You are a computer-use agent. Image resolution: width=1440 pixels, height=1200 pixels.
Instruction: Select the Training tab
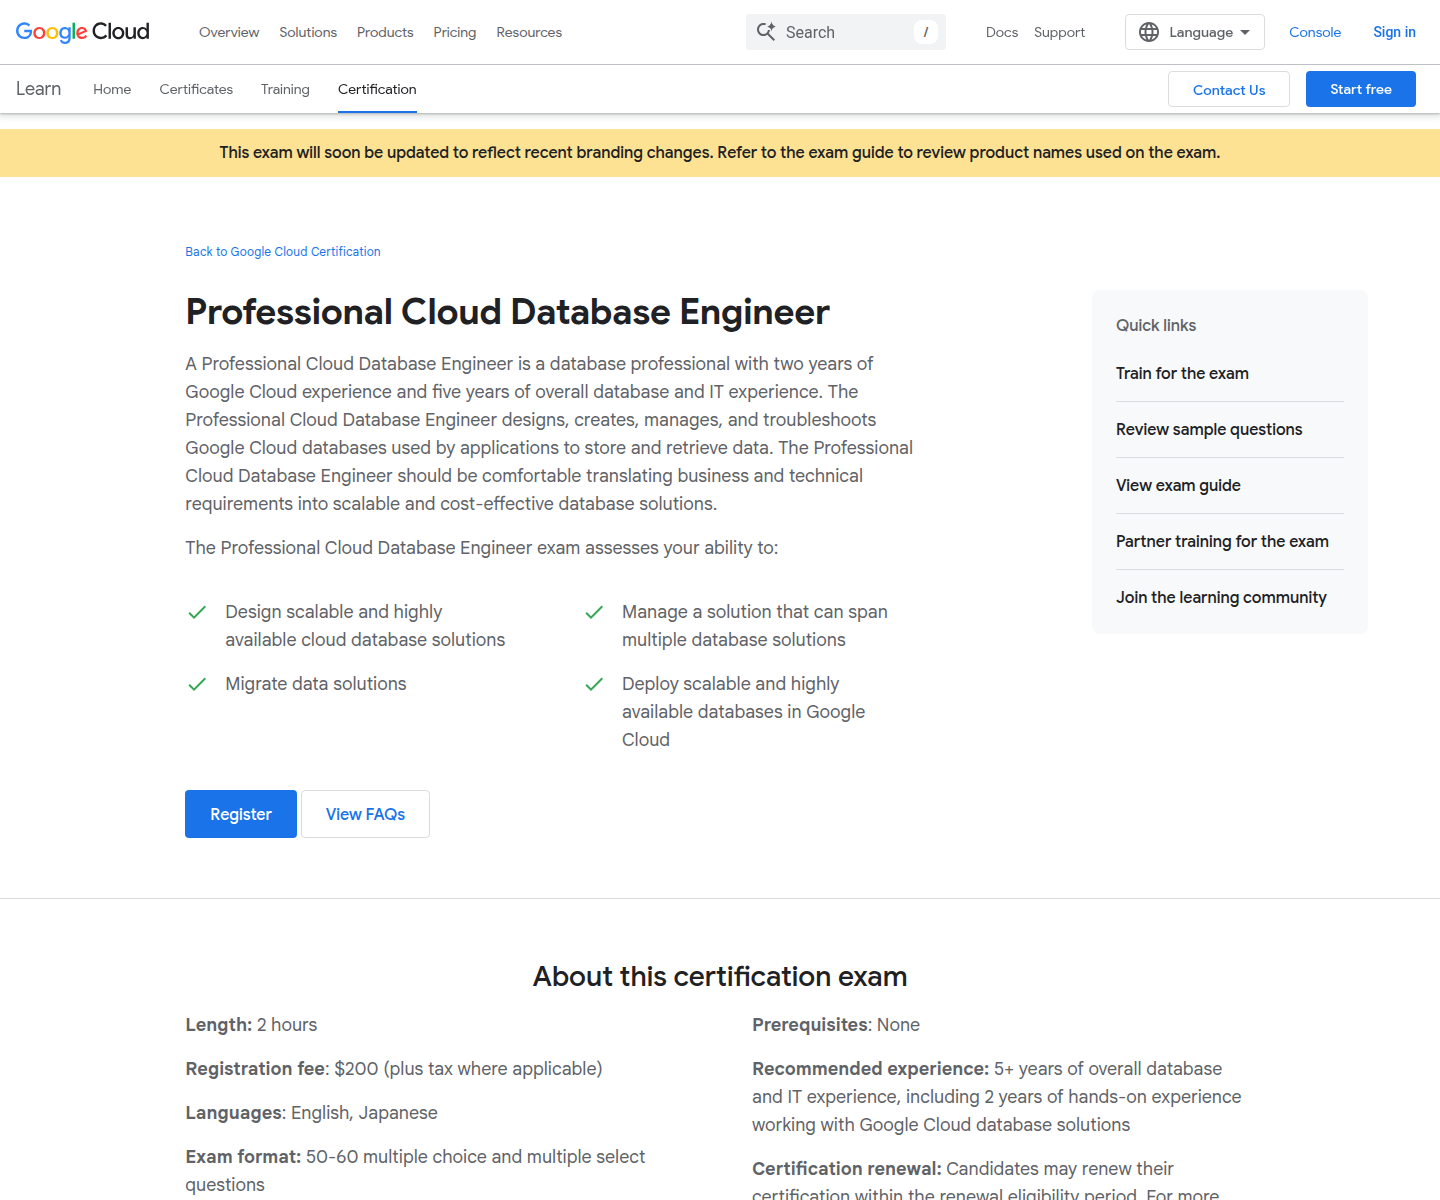pyautogui.click(x=285, y=89)
